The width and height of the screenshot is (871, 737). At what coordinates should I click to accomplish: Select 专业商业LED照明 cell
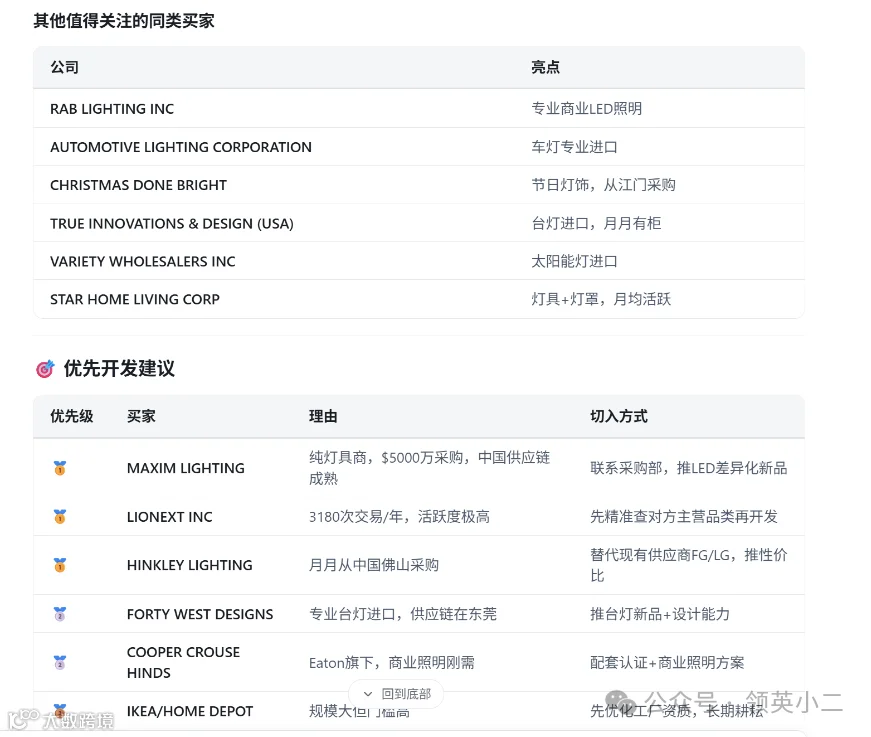tap(587, 108)
